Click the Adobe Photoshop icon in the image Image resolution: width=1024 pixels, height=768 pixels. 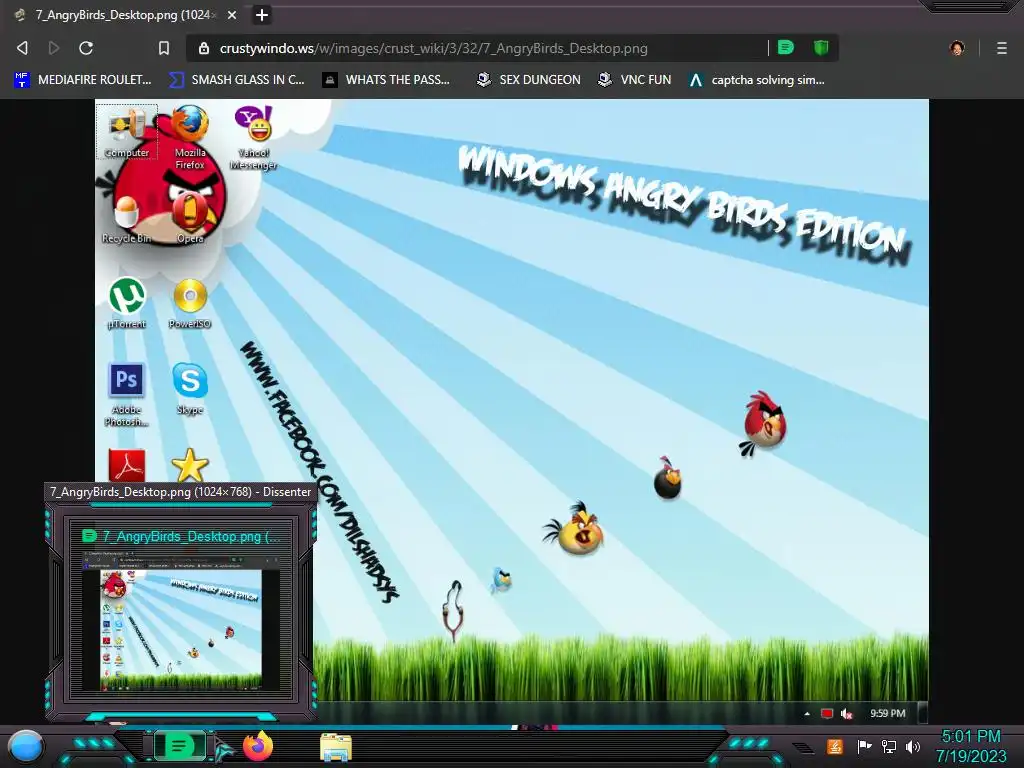(x=127, y=394)
